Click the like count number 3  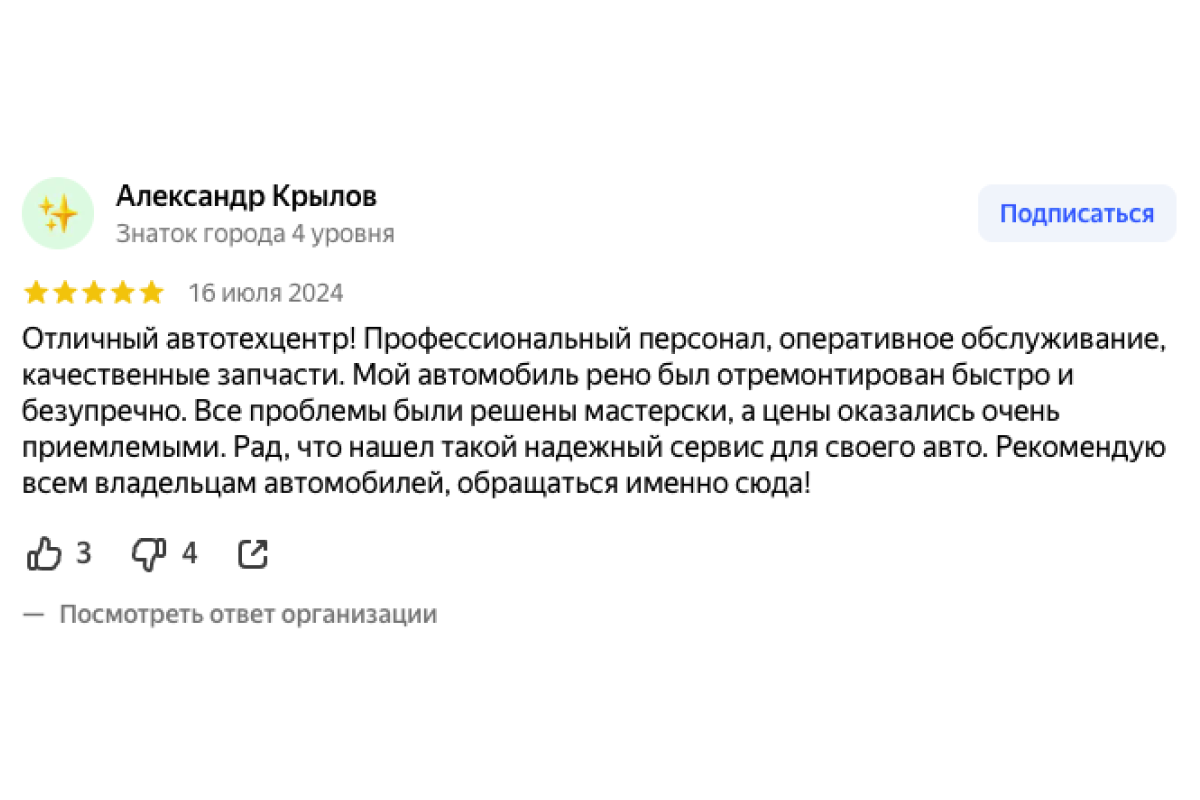[84, 553]
